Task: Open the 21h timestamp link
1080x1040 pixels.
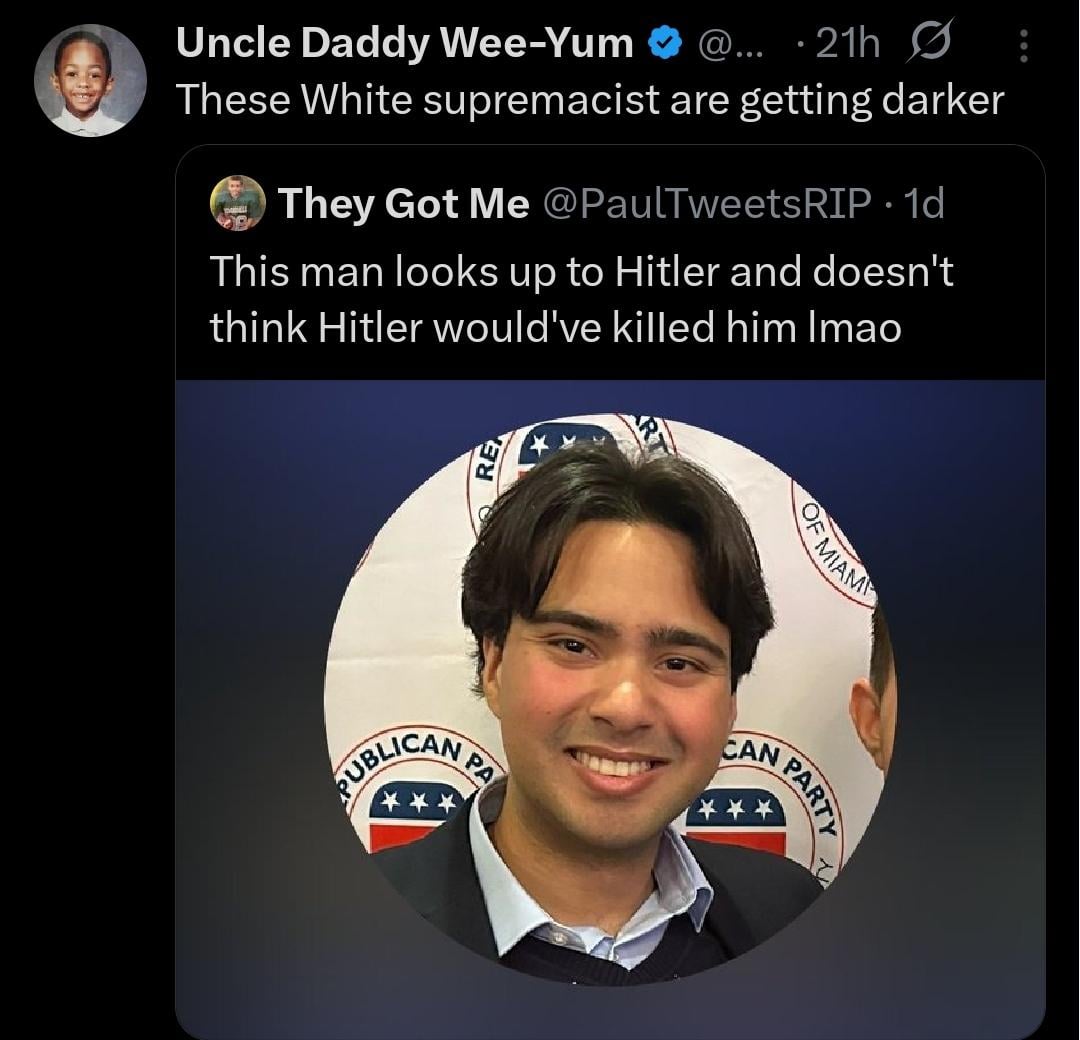Action: pos(848,43)
